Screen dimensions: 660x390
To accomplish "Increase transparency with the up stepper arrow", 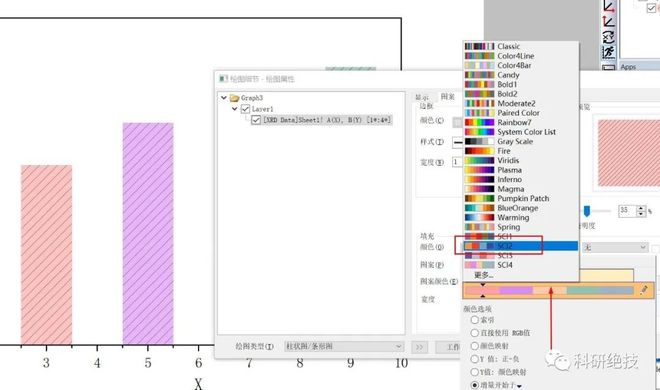I will [x=641, y=208].
